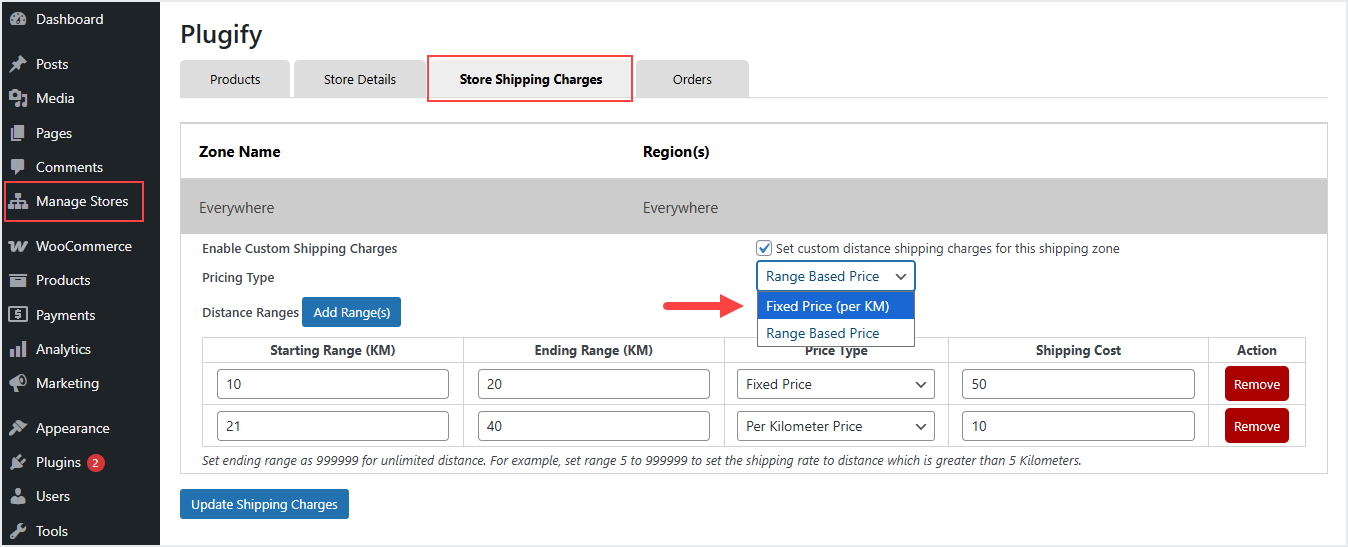Open the Orders tab

[x=692, y=80]
